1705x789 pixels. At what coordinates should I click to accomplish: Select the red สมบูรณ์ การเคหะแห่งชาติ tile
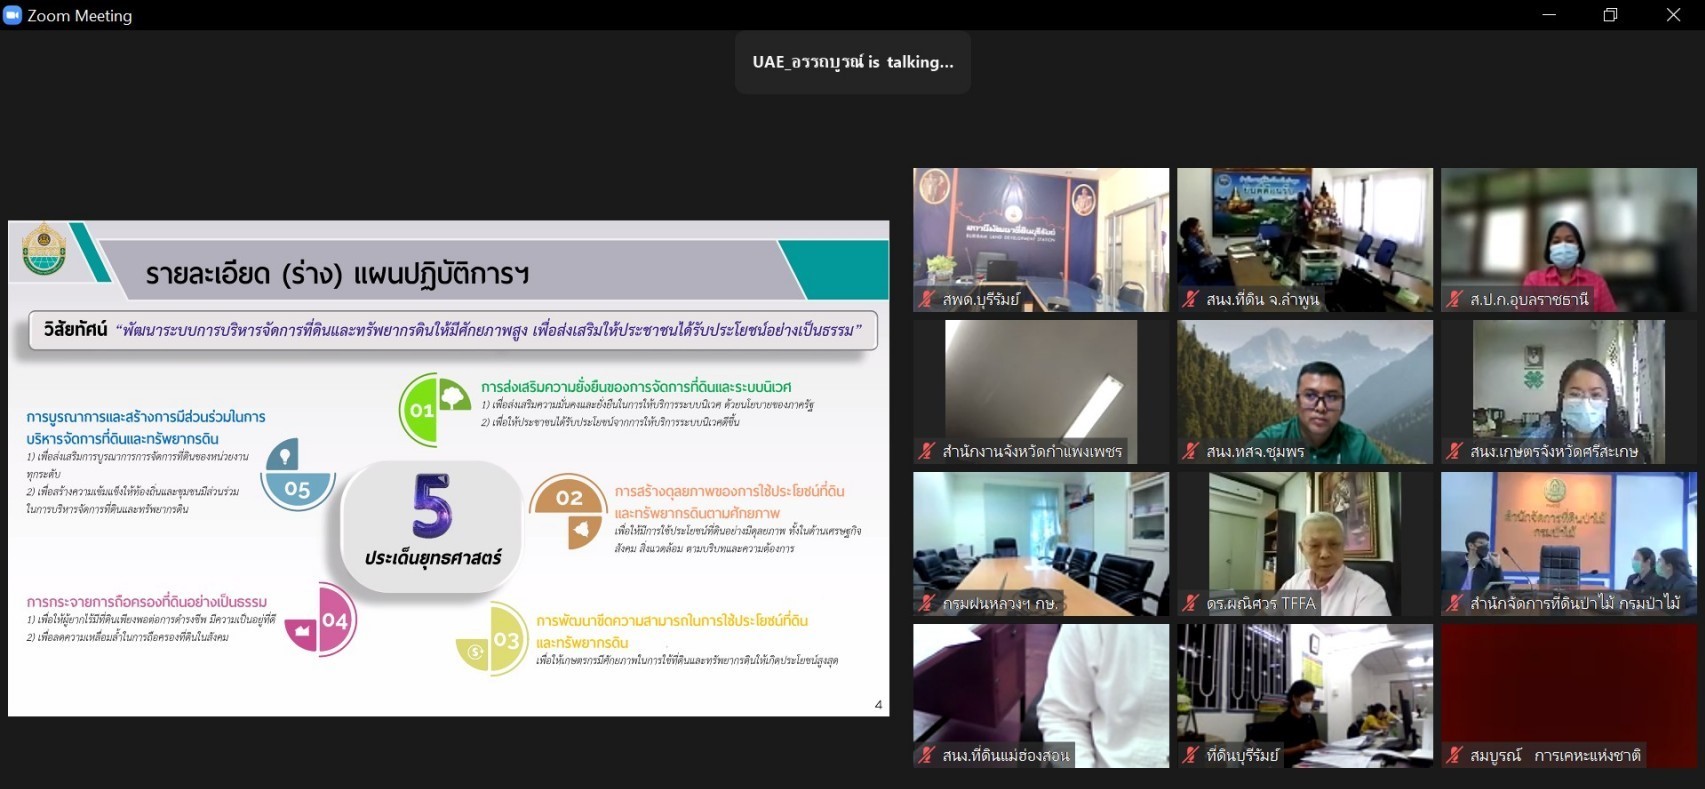1568,690
